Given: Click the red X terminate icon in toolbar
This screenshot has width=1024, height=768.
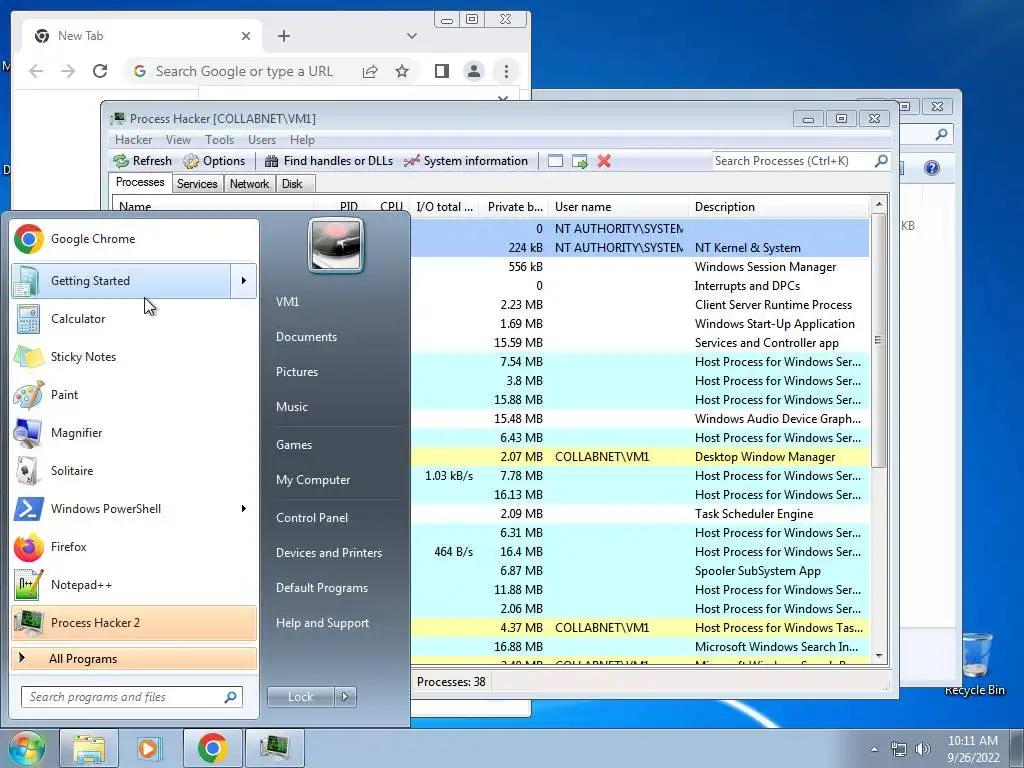Looking at the screenshot, I should pos(604,161).
